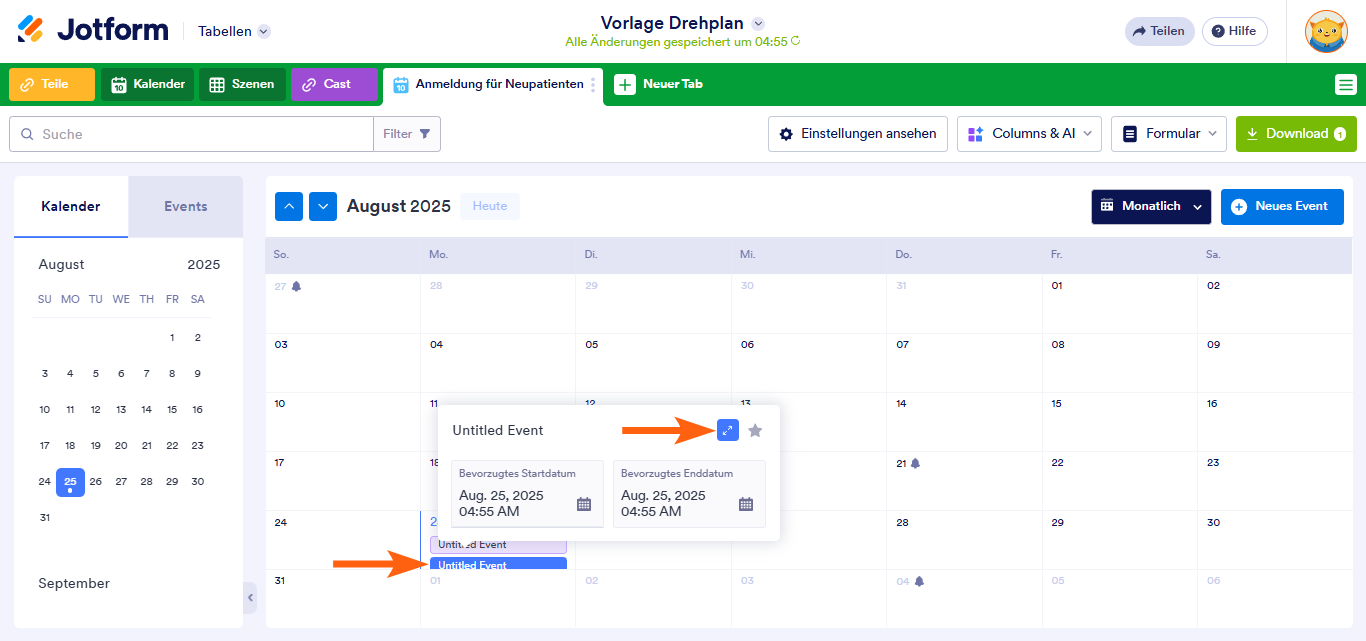
Task: Open calendar picker for Bevorzugtes Startdatum
Action: point(584,504)
